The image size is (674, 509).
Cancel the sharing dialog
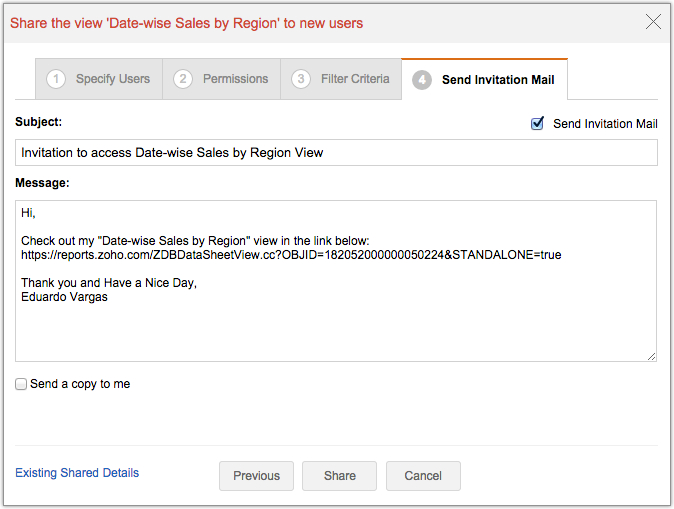[423, 476]
